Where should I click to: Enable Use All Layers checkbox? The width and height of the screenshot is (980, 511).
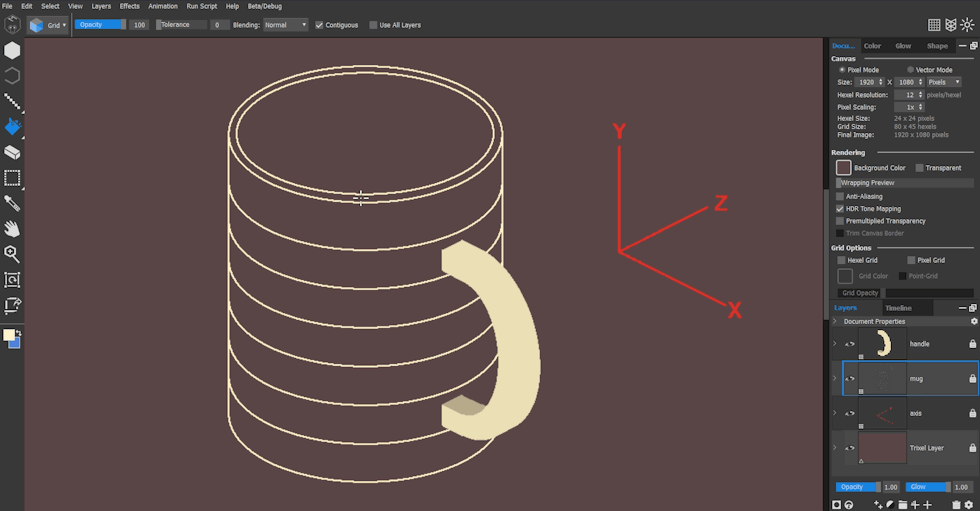coord(373,25)
